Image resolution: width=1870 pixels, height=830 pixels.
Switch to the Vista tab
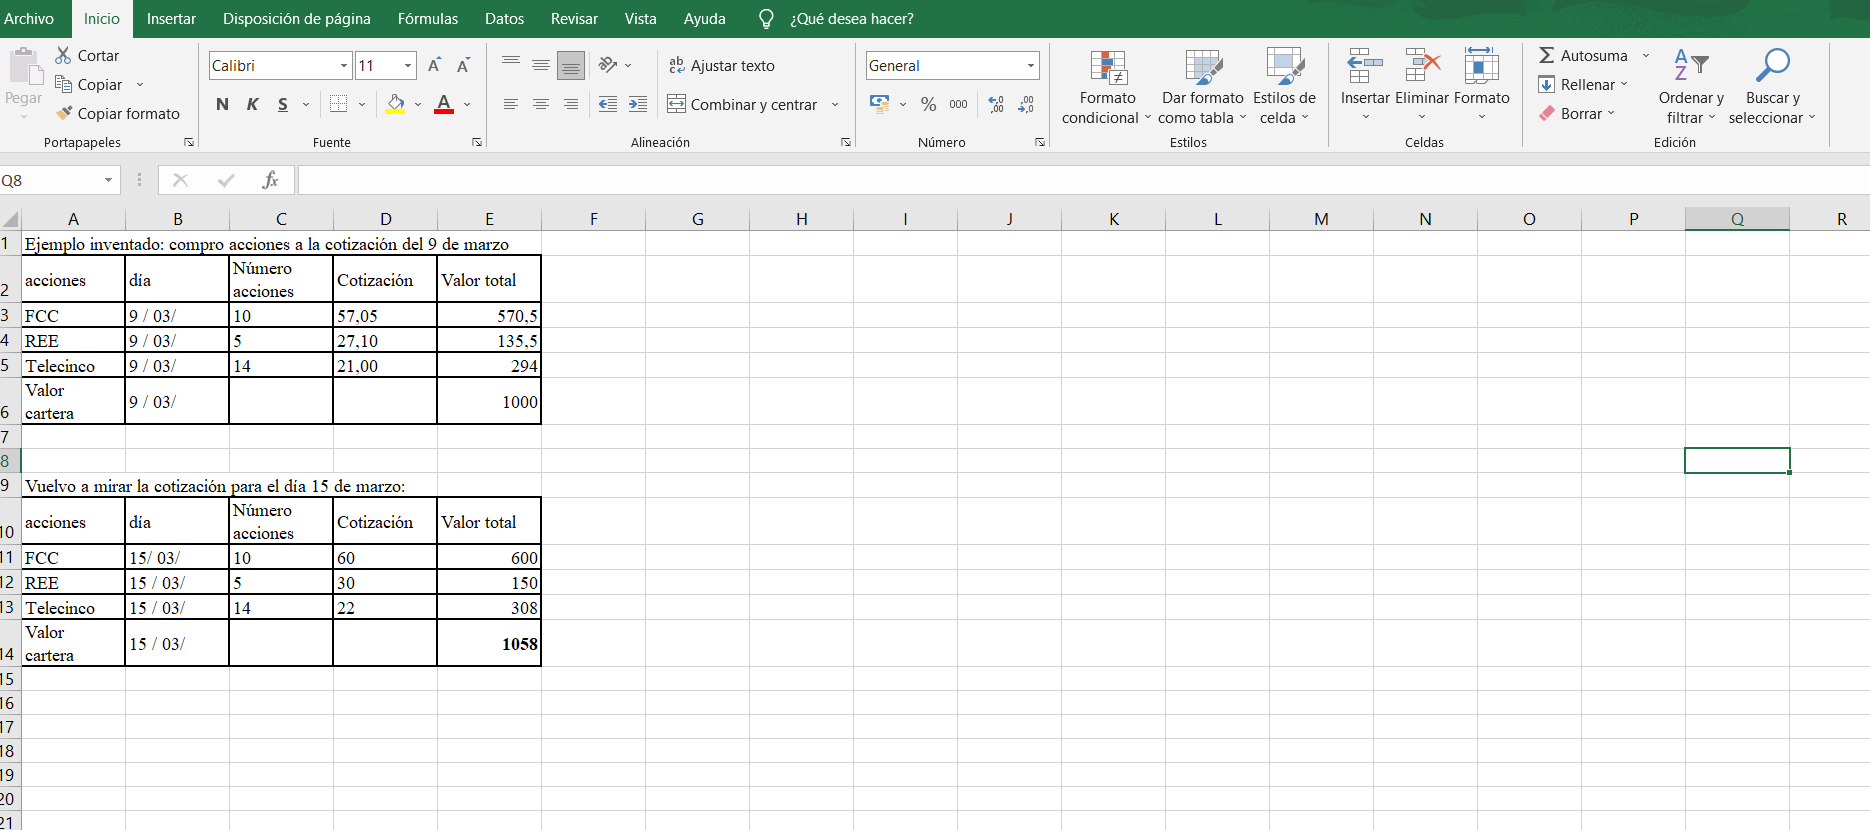click(641, 18)
